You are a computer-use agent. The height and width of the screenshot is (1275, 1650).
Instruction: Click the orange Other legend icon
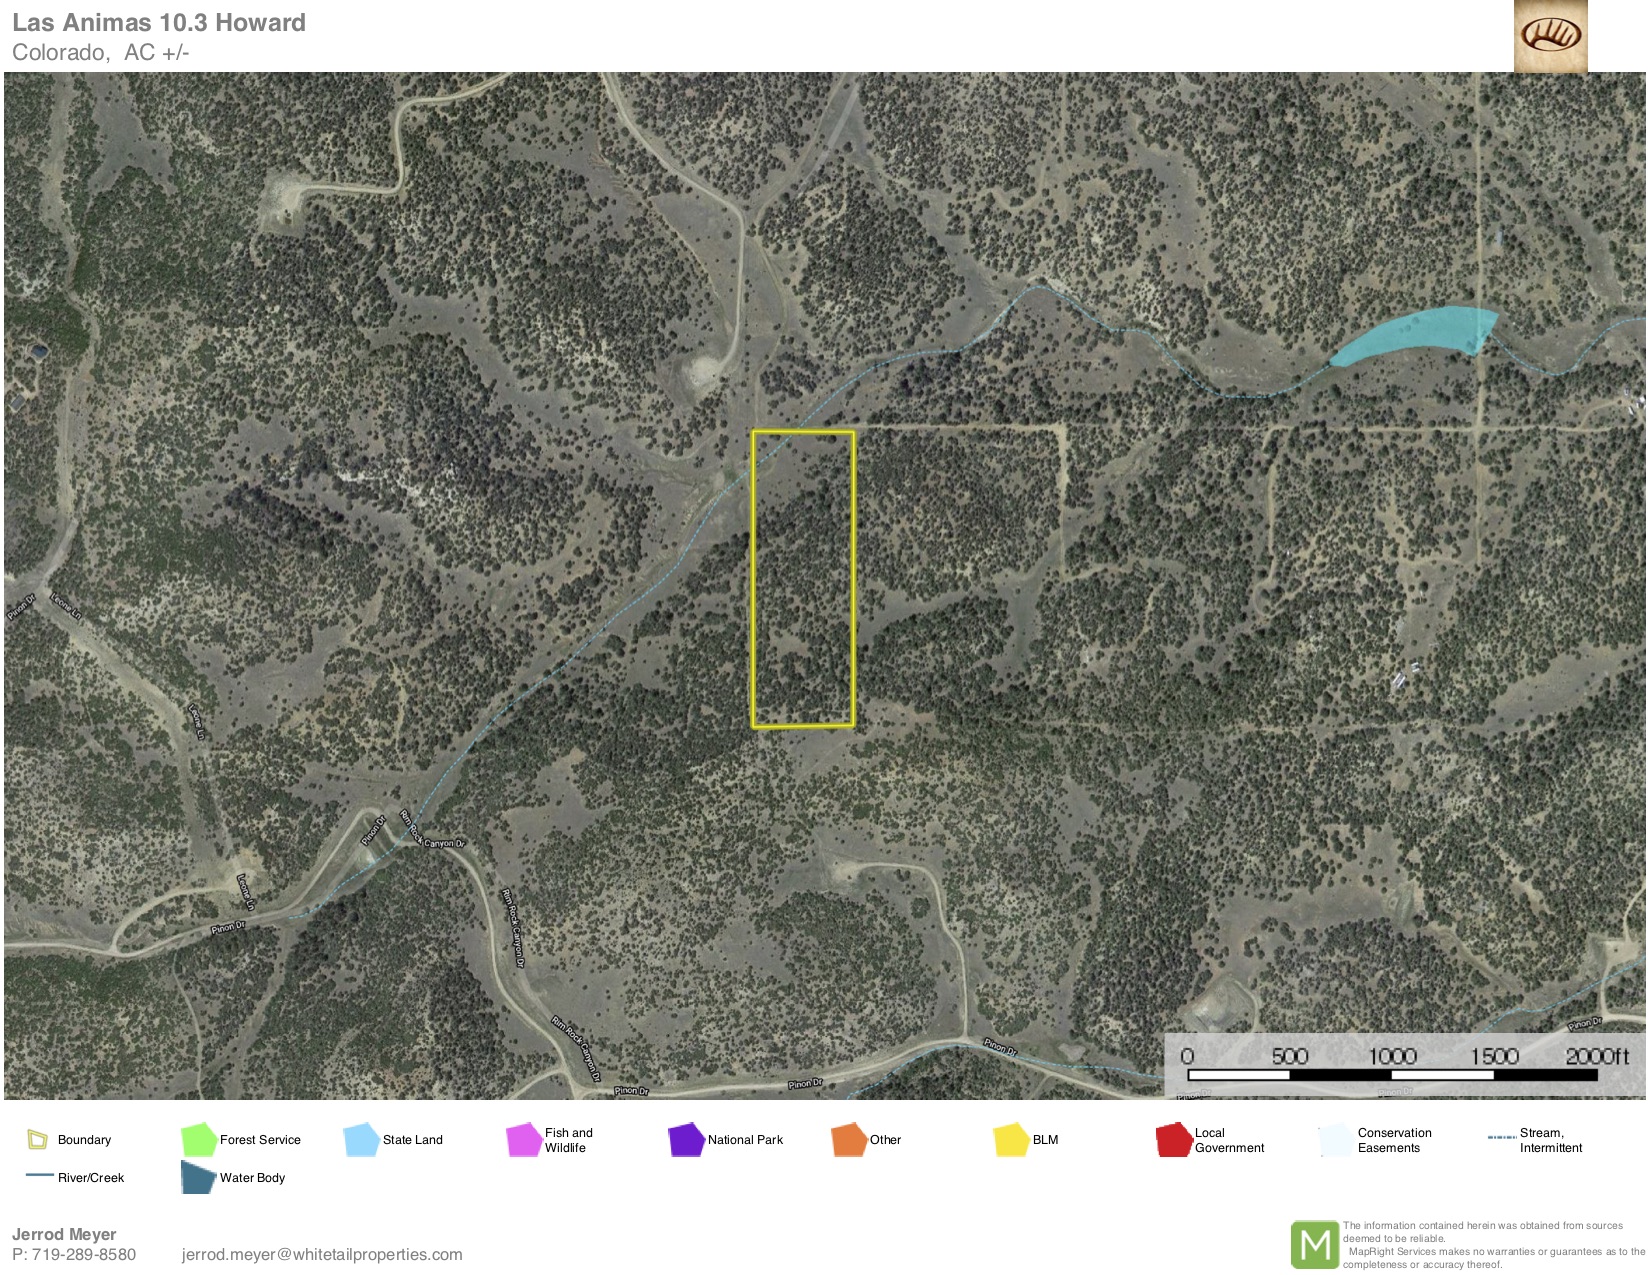pyautogui.click(x=848, y=1139)
